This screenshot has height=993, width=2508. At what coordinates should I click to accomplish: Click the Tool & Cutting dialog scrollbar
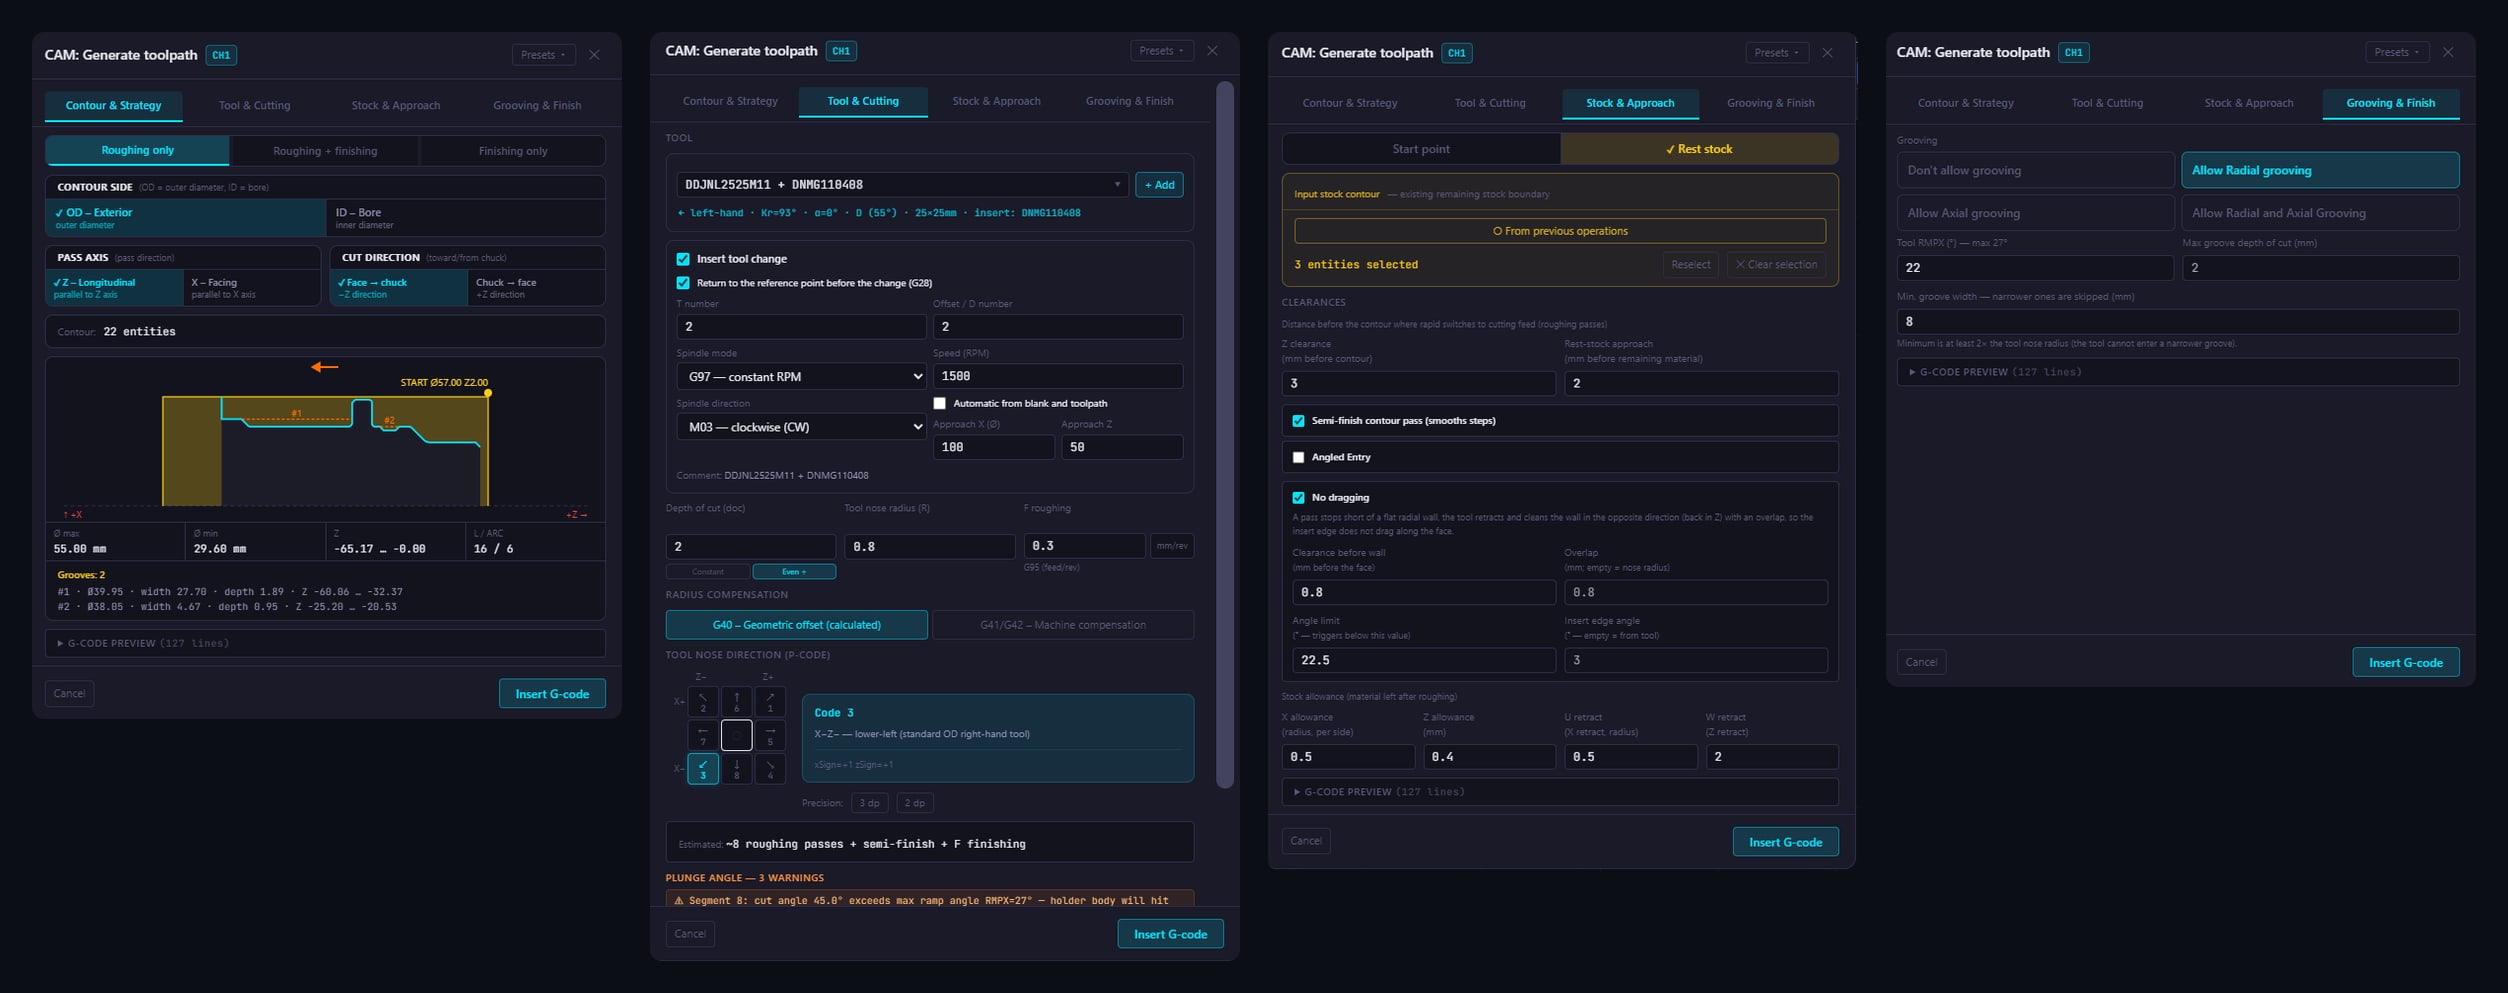(1224, 435)
